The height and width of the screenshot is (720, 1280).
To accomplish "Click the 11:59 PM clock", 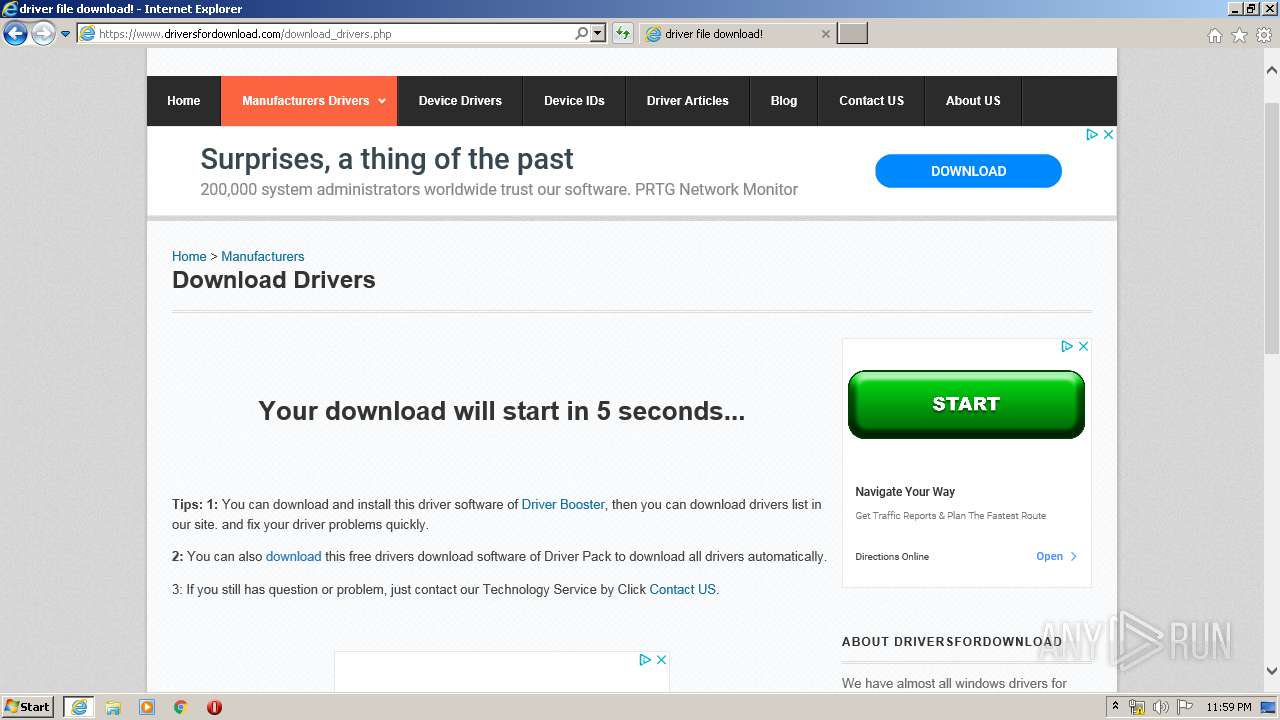I will pos(1229,707).
